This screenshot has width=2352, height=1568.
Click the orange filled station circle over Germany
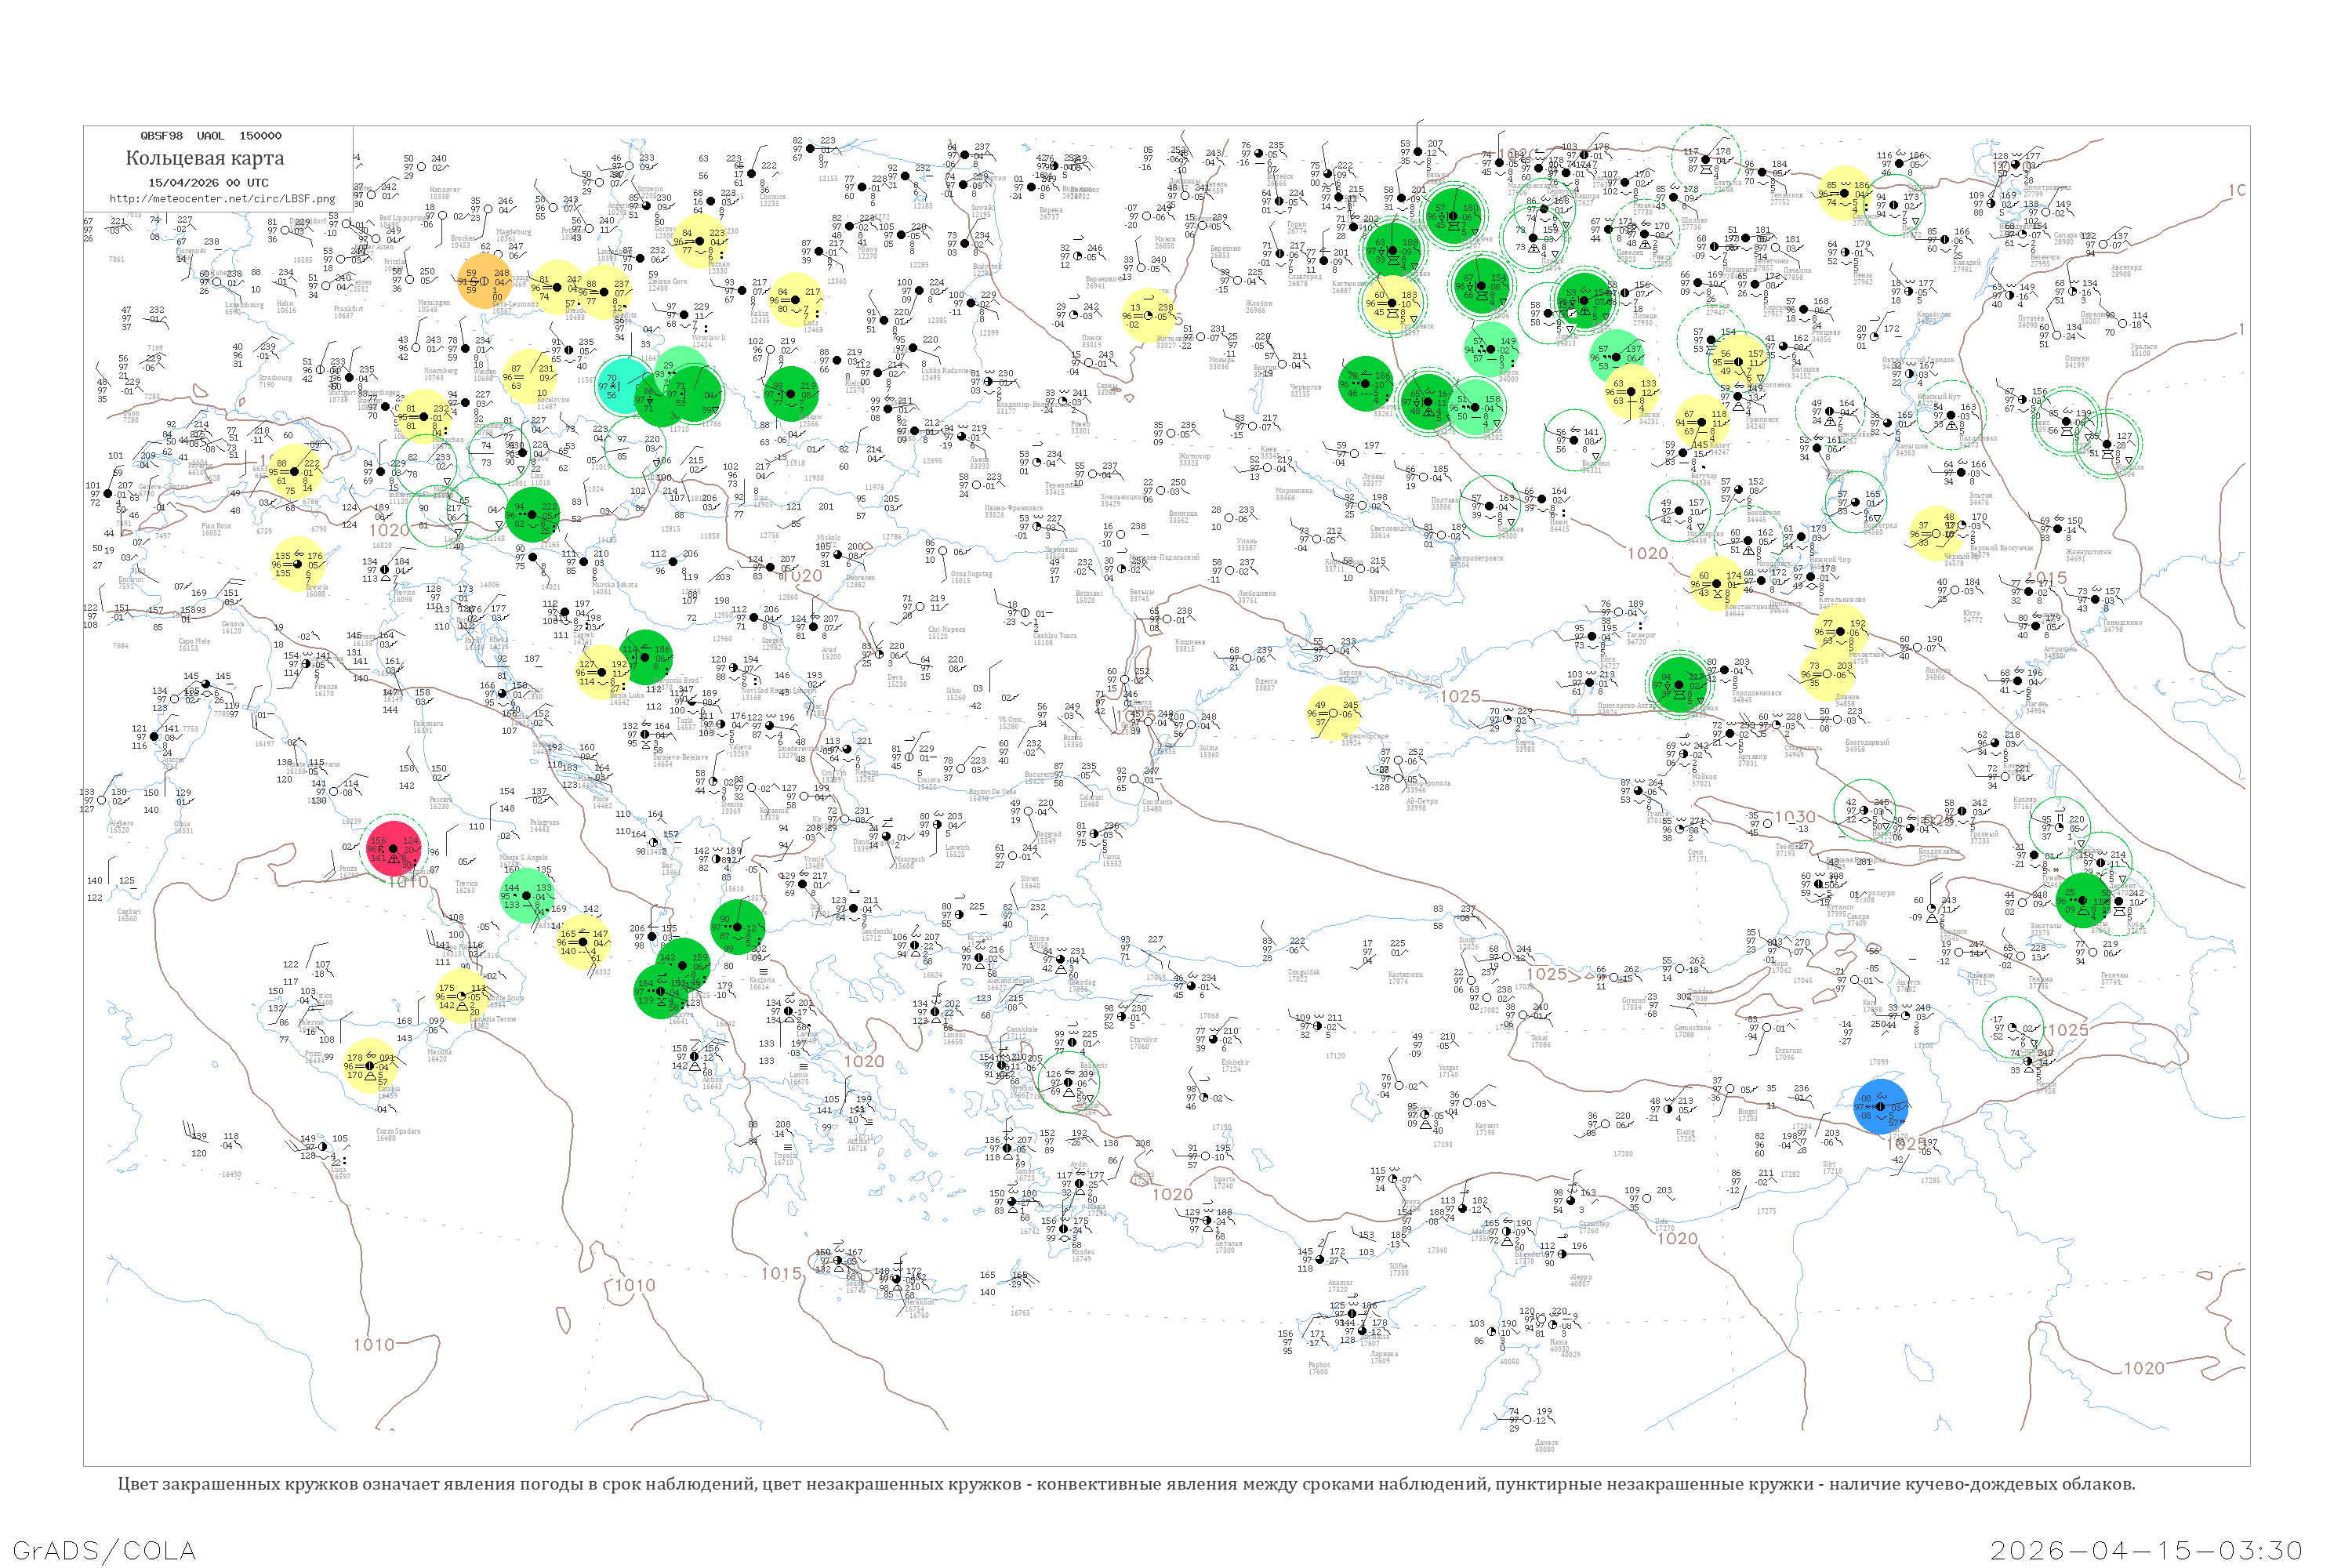click(485, 281)
